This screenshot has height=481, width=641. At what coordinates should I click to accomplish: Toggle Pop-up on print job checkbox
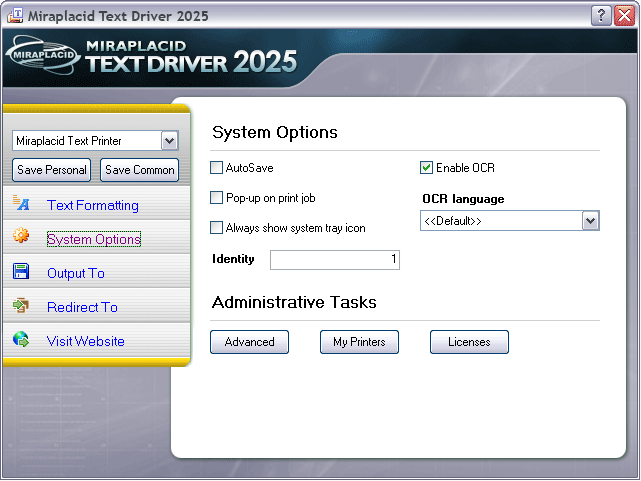(x=216, y=198)
